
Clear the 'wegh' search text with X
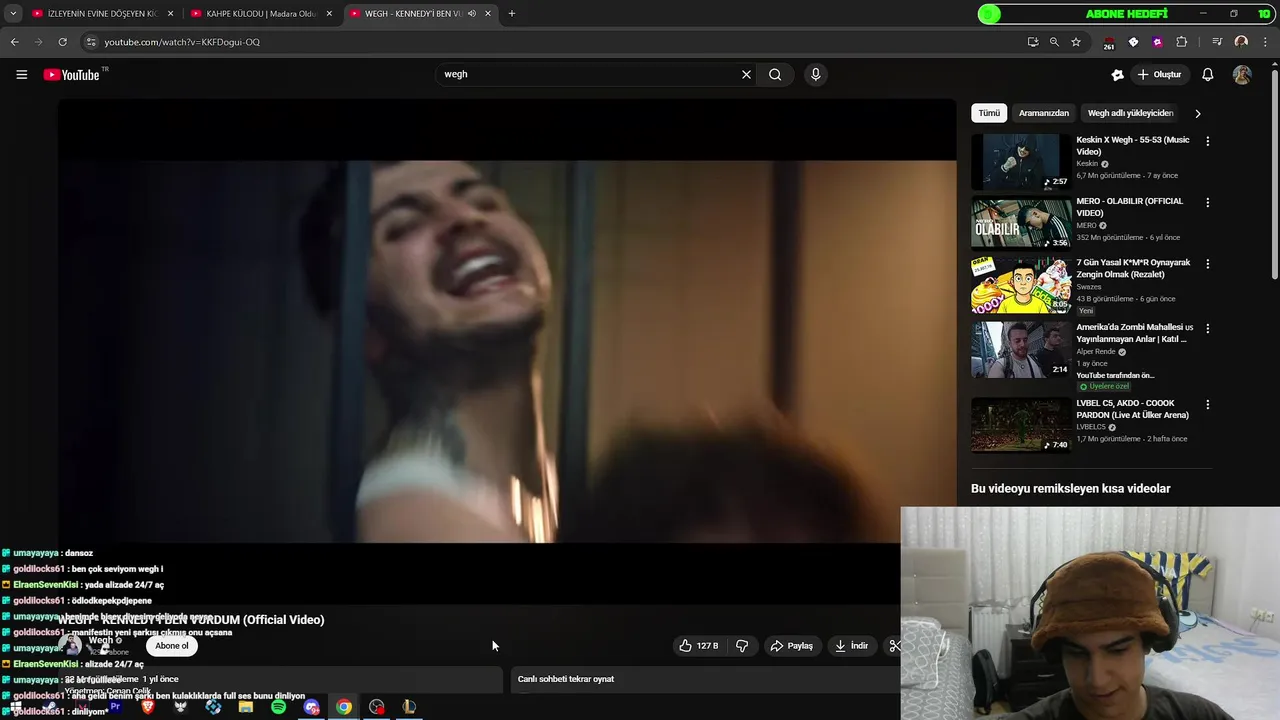coord(746,74)
